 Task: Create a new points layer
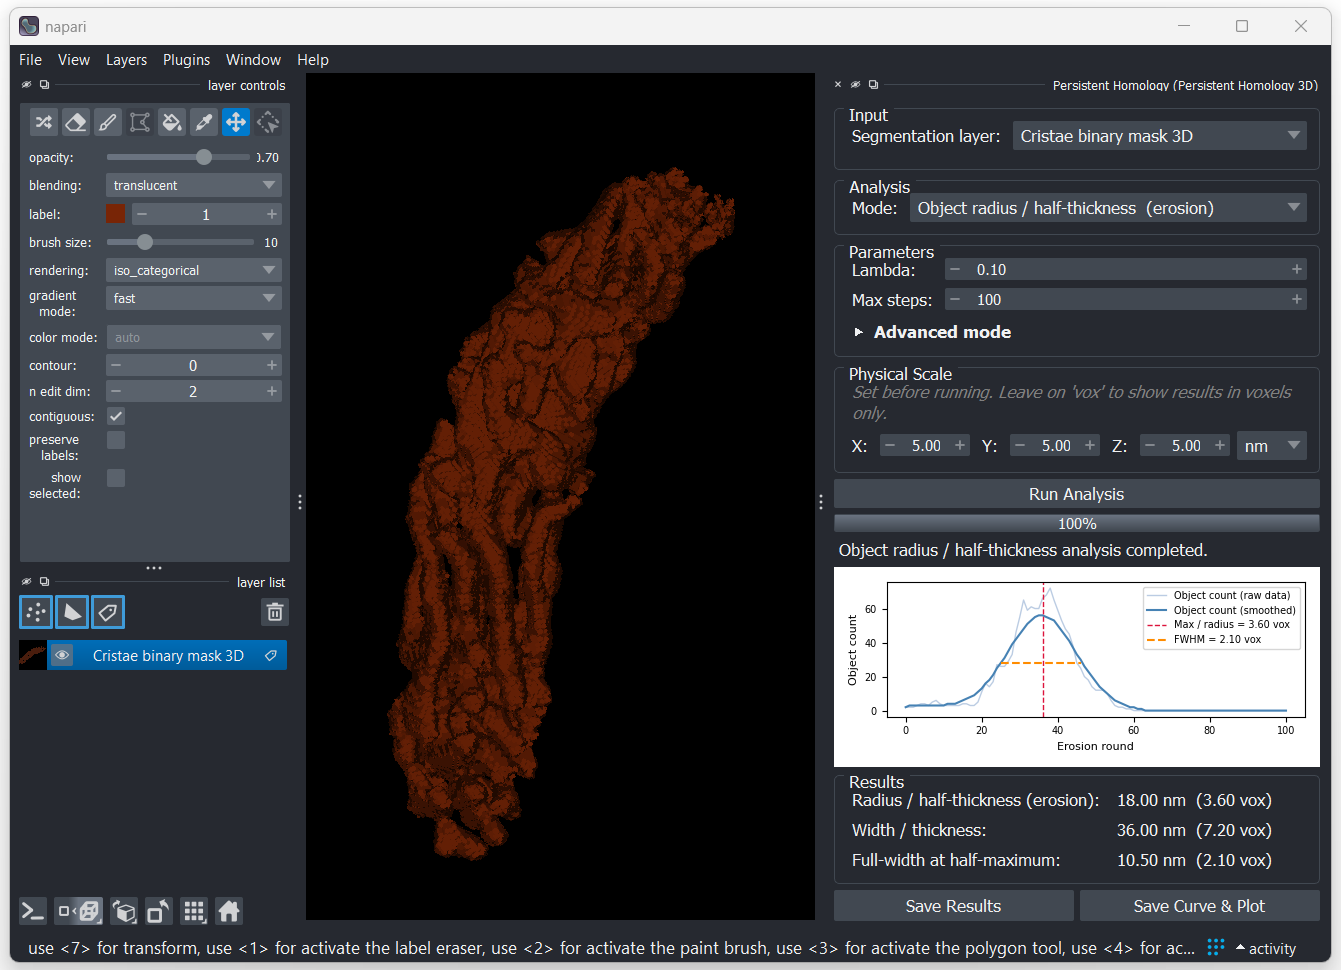36,612
